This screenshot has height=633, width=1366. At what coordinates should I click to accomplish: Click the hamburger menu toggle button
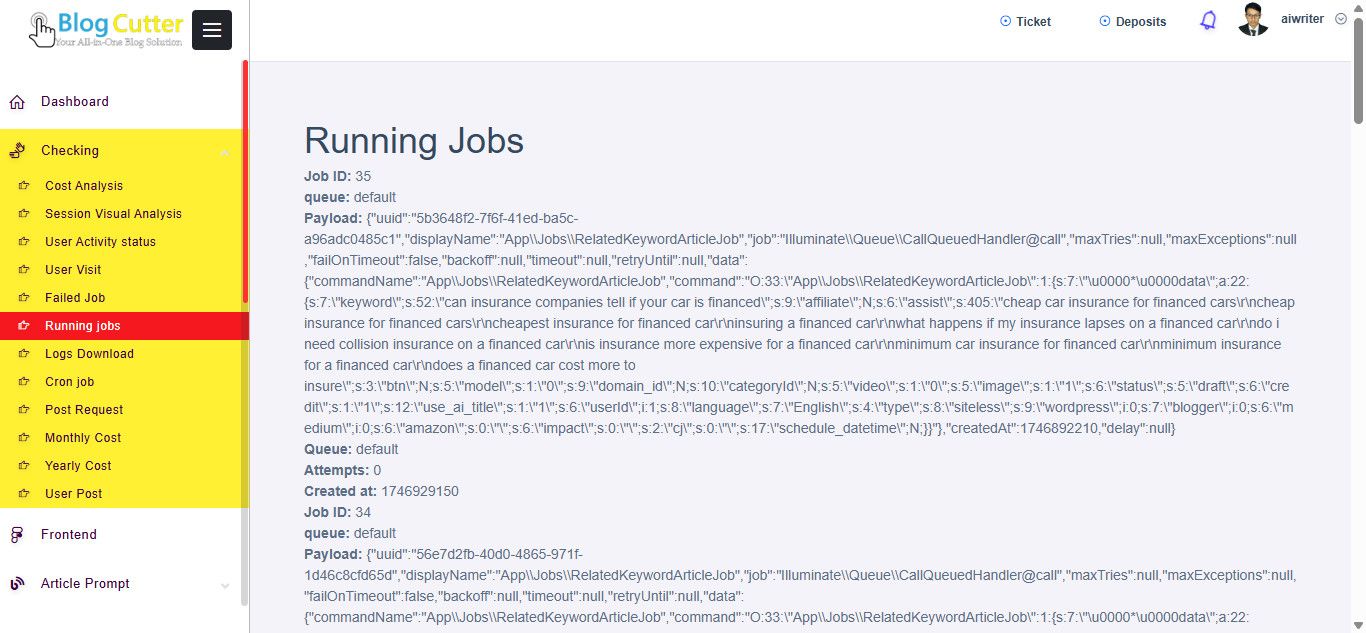click(x=211, y=30)
